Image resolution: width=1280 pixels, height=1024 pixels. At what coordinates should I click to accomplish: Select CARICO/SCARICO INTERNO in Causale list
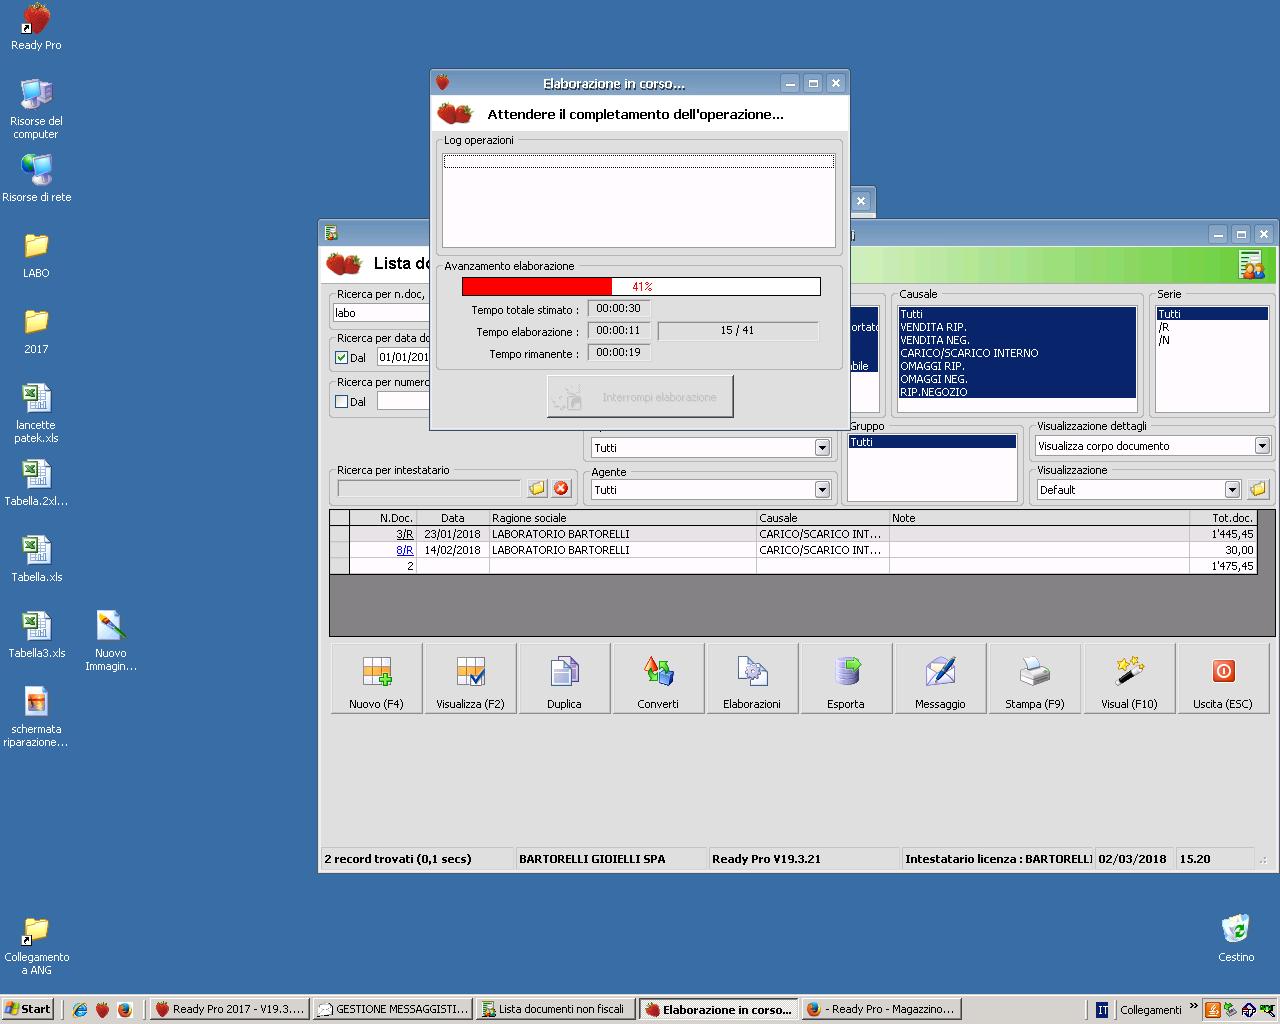1016,353
